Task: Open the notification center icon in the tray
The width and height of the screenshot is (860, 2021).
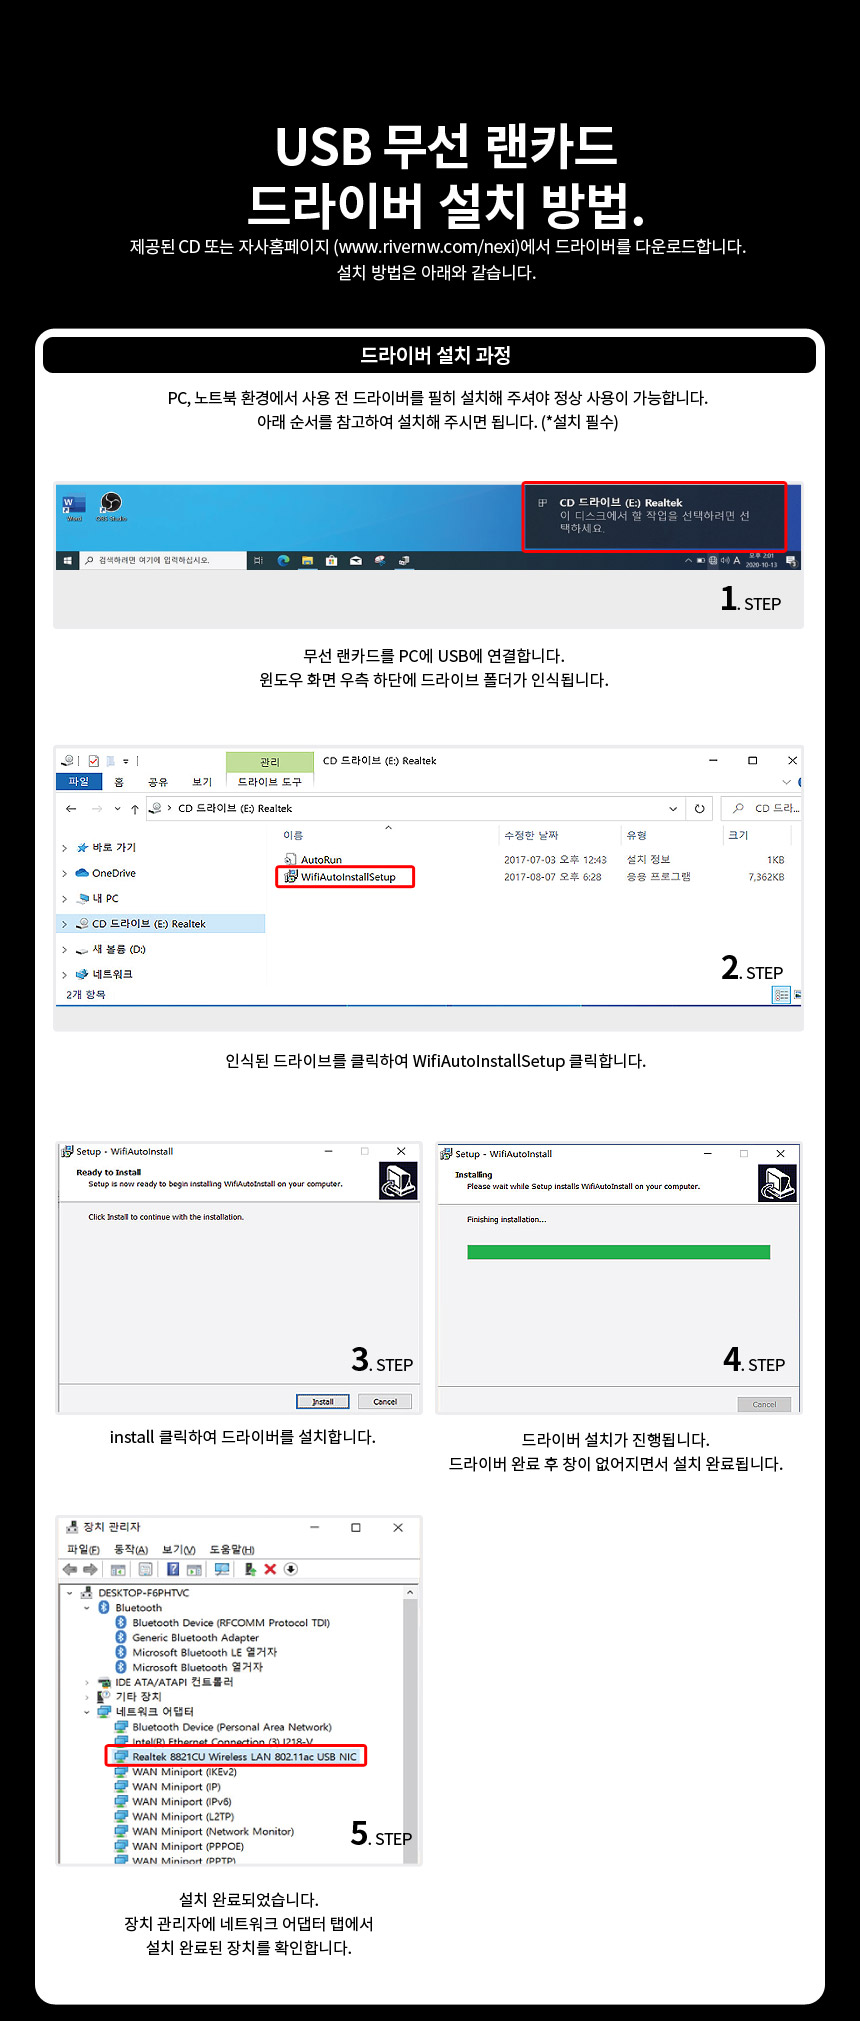Action: pos(793,561)
